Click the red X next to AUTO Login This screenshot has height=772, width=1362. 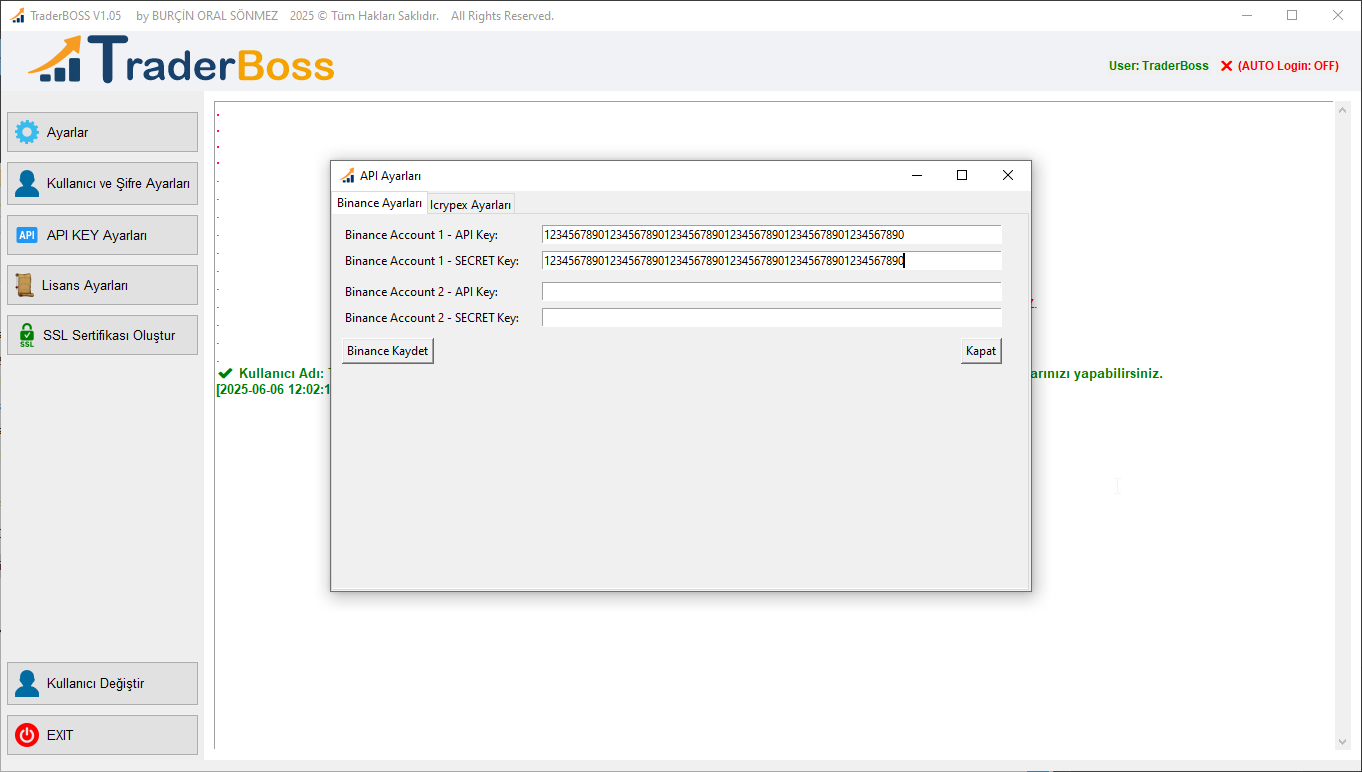[x=1226, y=65]
